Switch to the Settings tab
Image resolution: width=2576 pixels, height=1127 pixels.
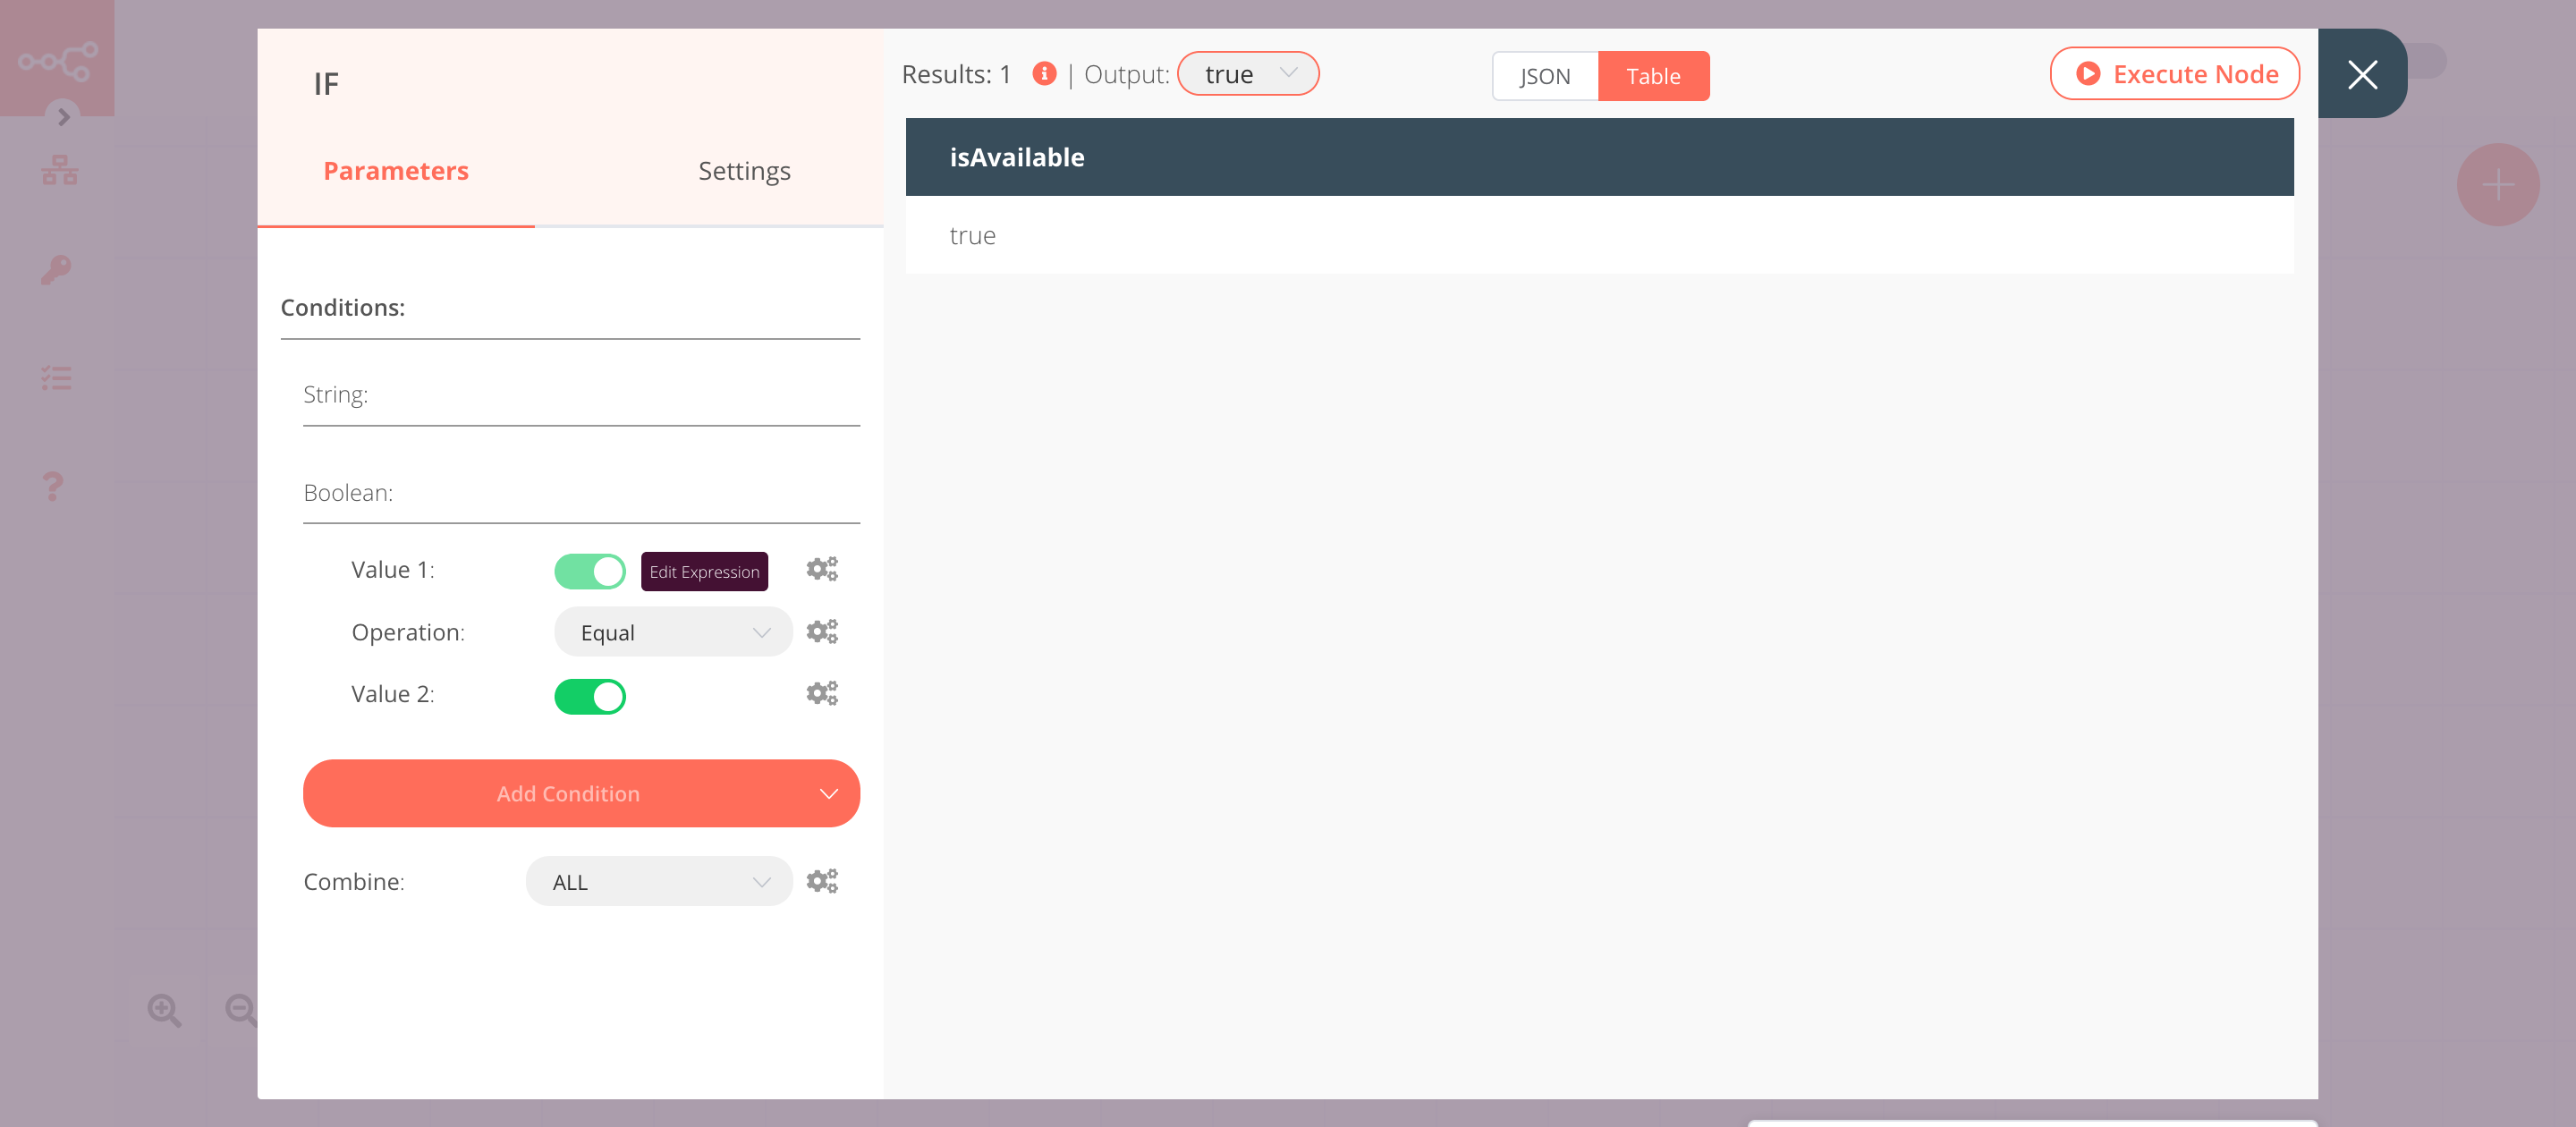coord(744,170)
